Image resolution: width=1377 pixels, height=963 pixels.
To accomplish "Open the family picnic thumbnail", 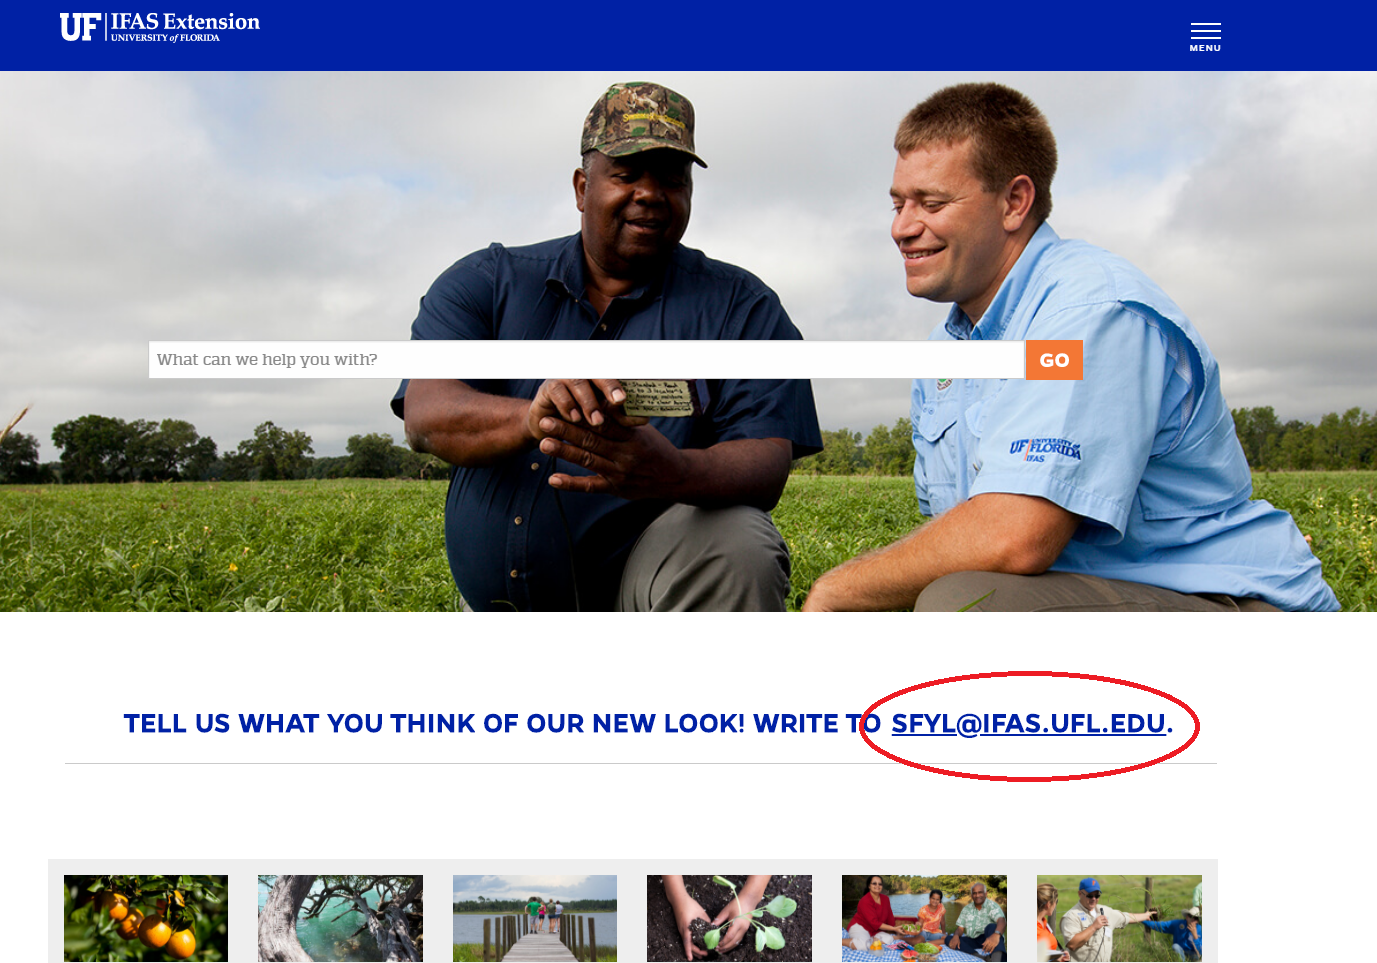I will [924, 918].
